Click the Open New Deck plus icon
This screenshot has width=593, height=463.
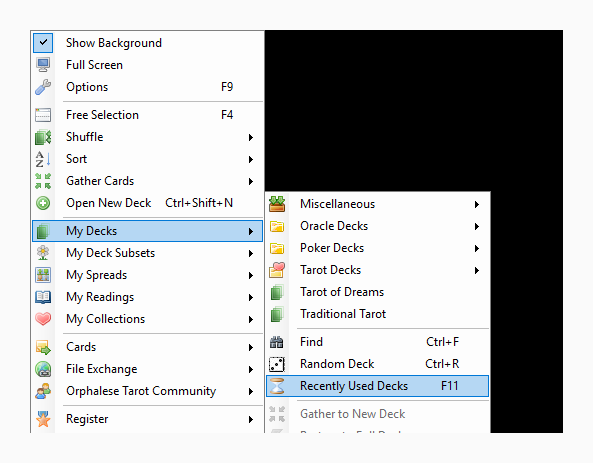click(43, 203)
